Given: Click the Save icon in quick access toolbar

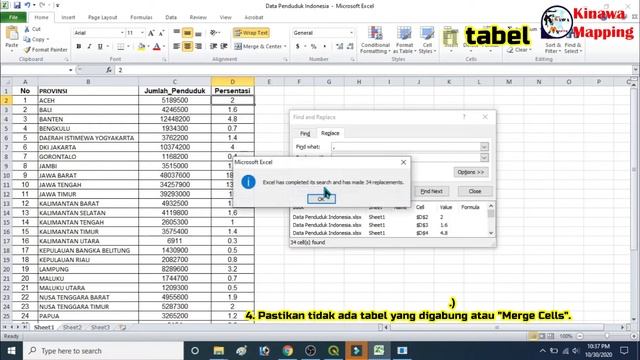Looking at the screenshot, I should (17, 5).
